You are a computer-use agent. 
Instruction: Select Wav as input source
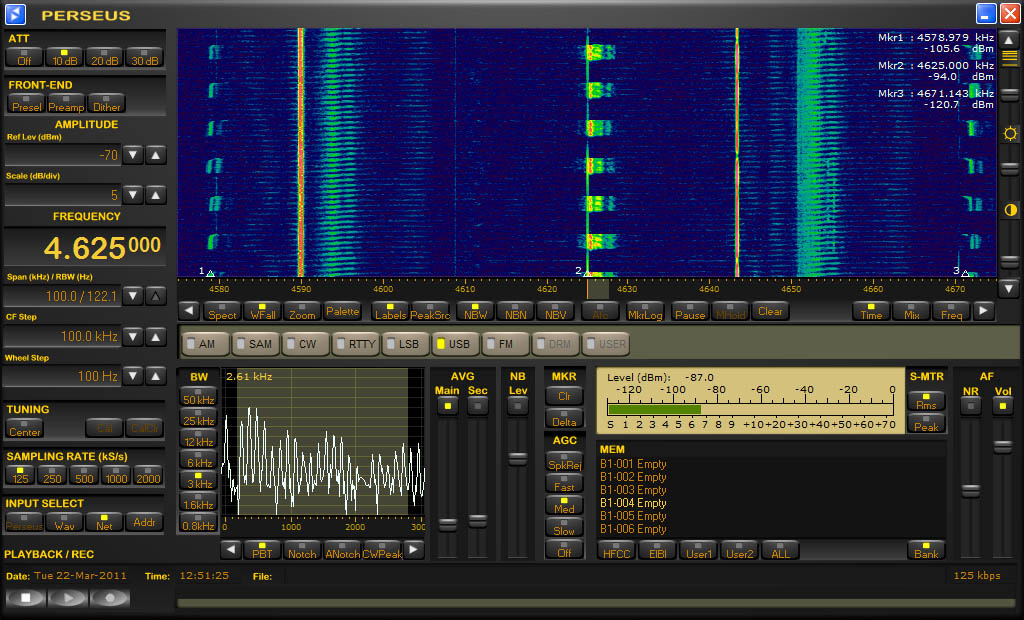point(64,522)
